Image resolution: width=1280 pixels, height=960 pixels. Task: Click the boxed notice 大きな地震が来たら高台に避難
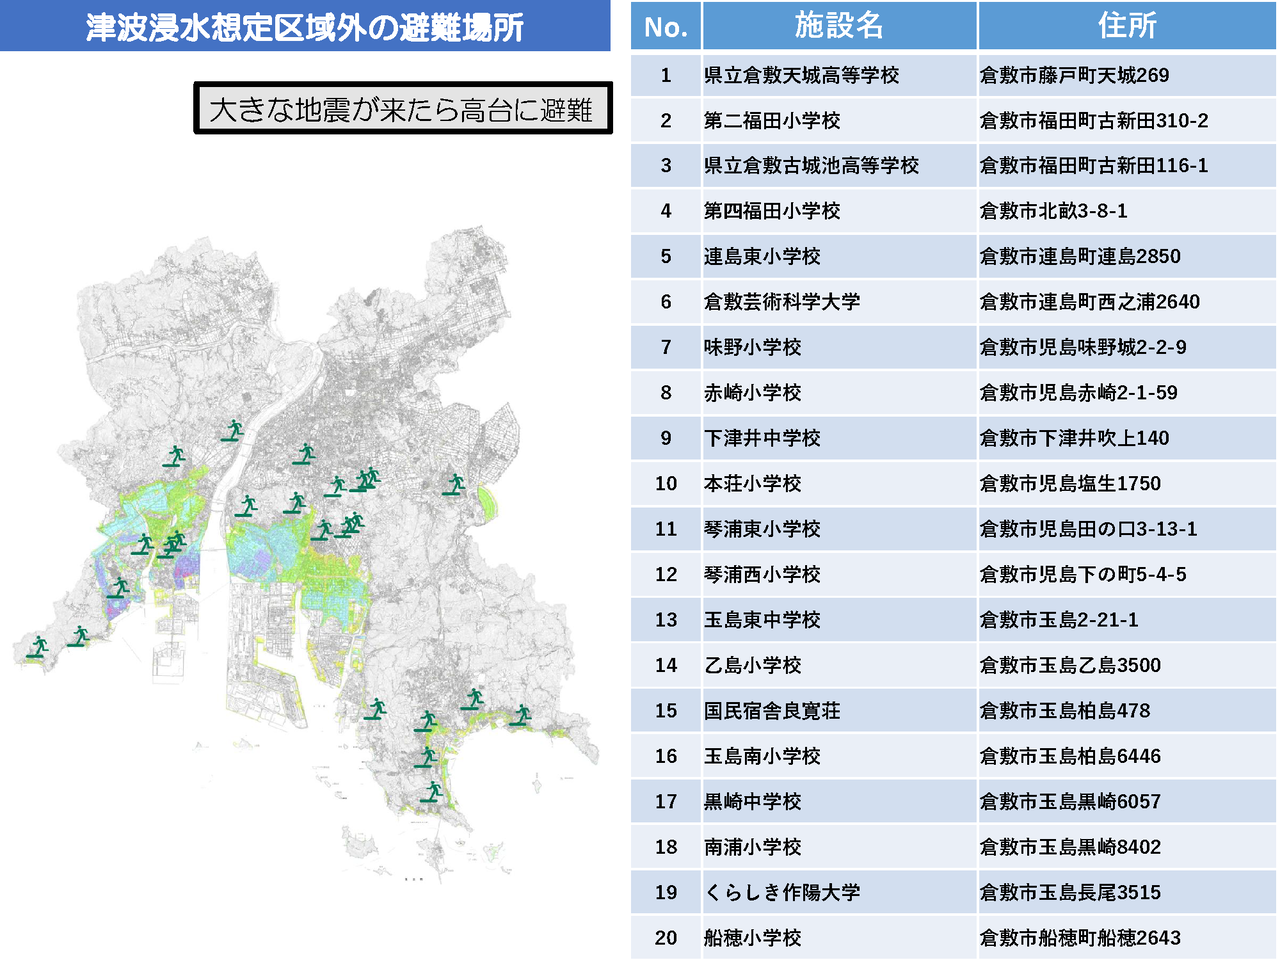[402, 108]
